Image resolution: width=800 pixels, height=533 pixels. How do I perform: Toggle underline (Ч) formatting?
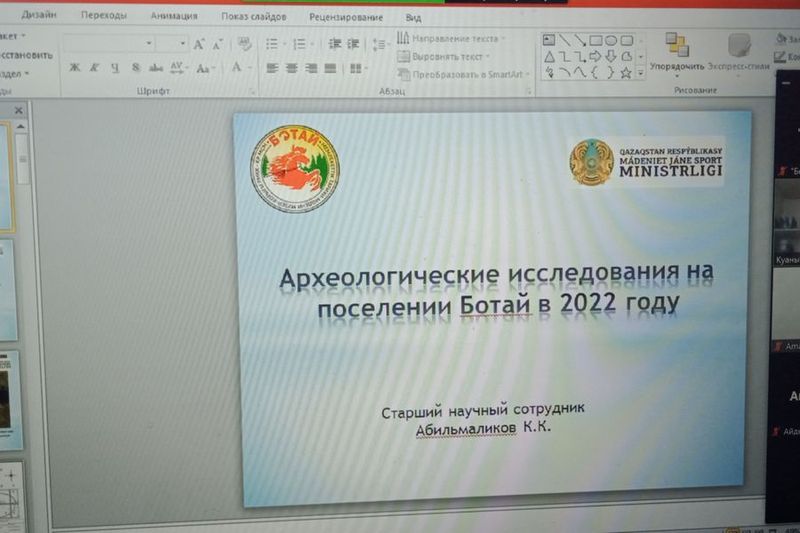click(x=115, y=68)
